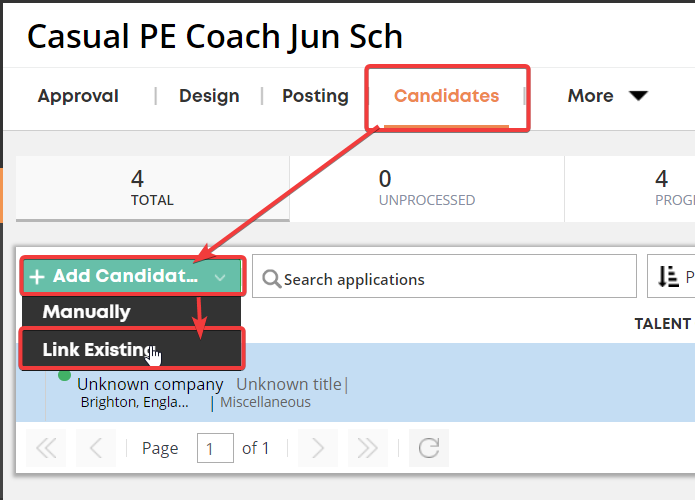The width and height of the screenshot is (695, 500).
Task: Click the Search applications field
Action: tap(445, 276)
